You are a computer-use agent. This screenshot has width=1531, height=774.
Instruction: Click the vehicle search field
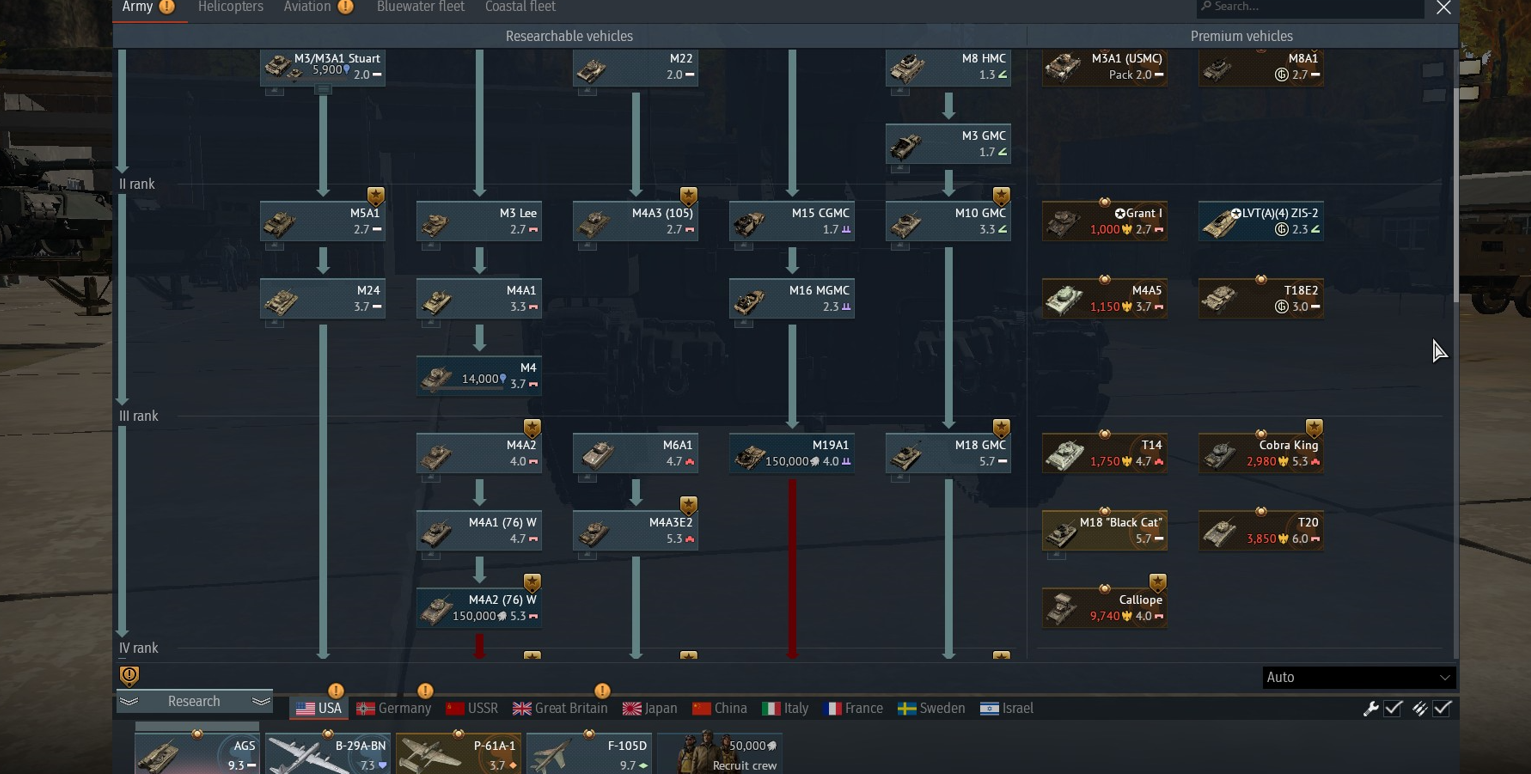[1310, 7]
